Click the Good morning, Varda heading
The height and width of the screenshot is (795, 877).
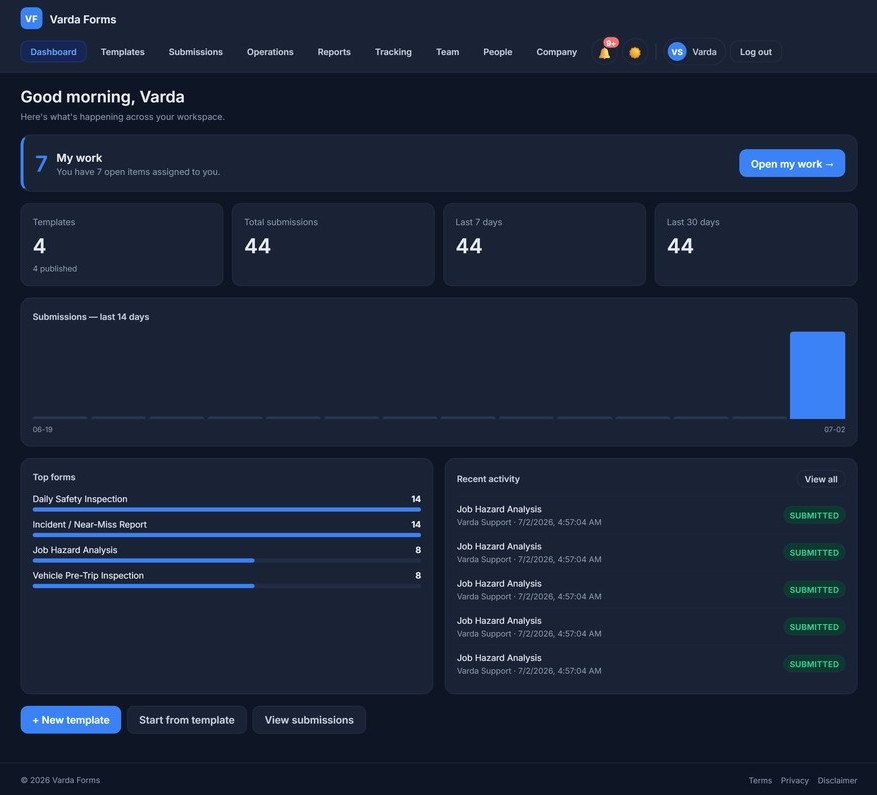[x=102, y=97]
